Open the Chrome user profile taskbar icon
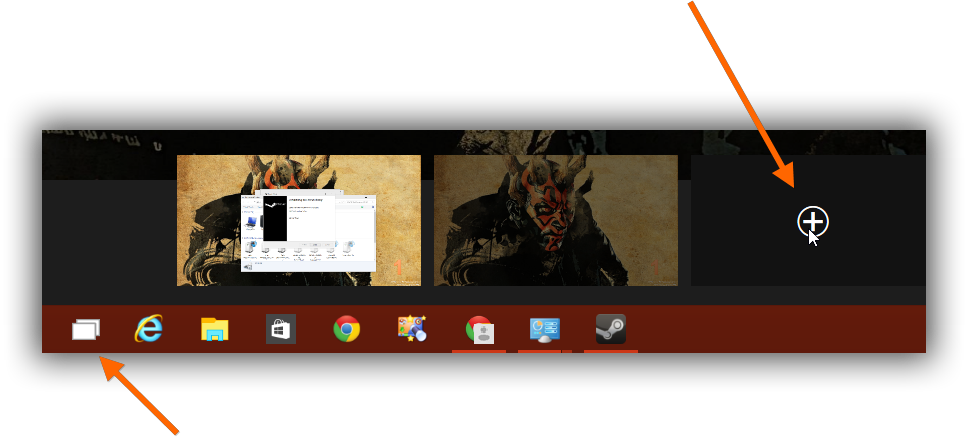 (x=480, y=329)
